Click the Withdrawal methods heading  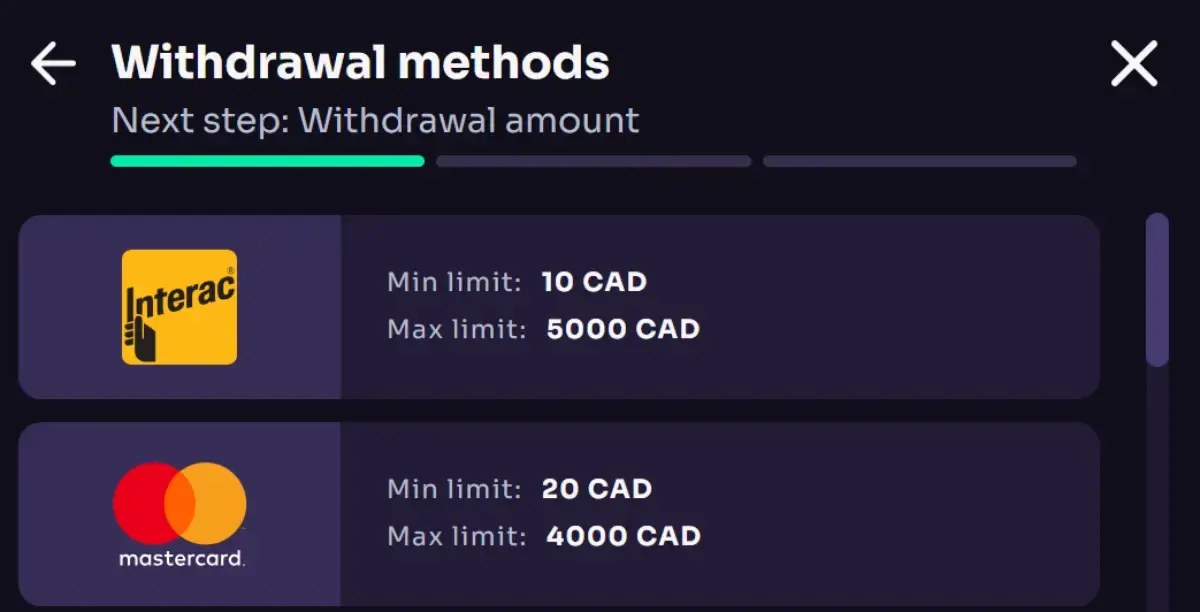pos(360,63)
